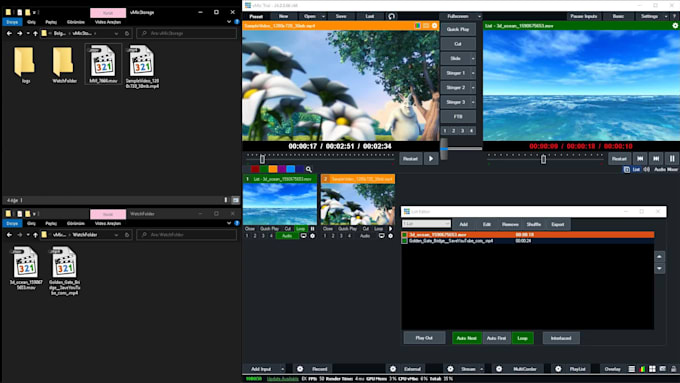680x383 pixels.
Task: Open output window settings gear icon
Action: [675, 26]
